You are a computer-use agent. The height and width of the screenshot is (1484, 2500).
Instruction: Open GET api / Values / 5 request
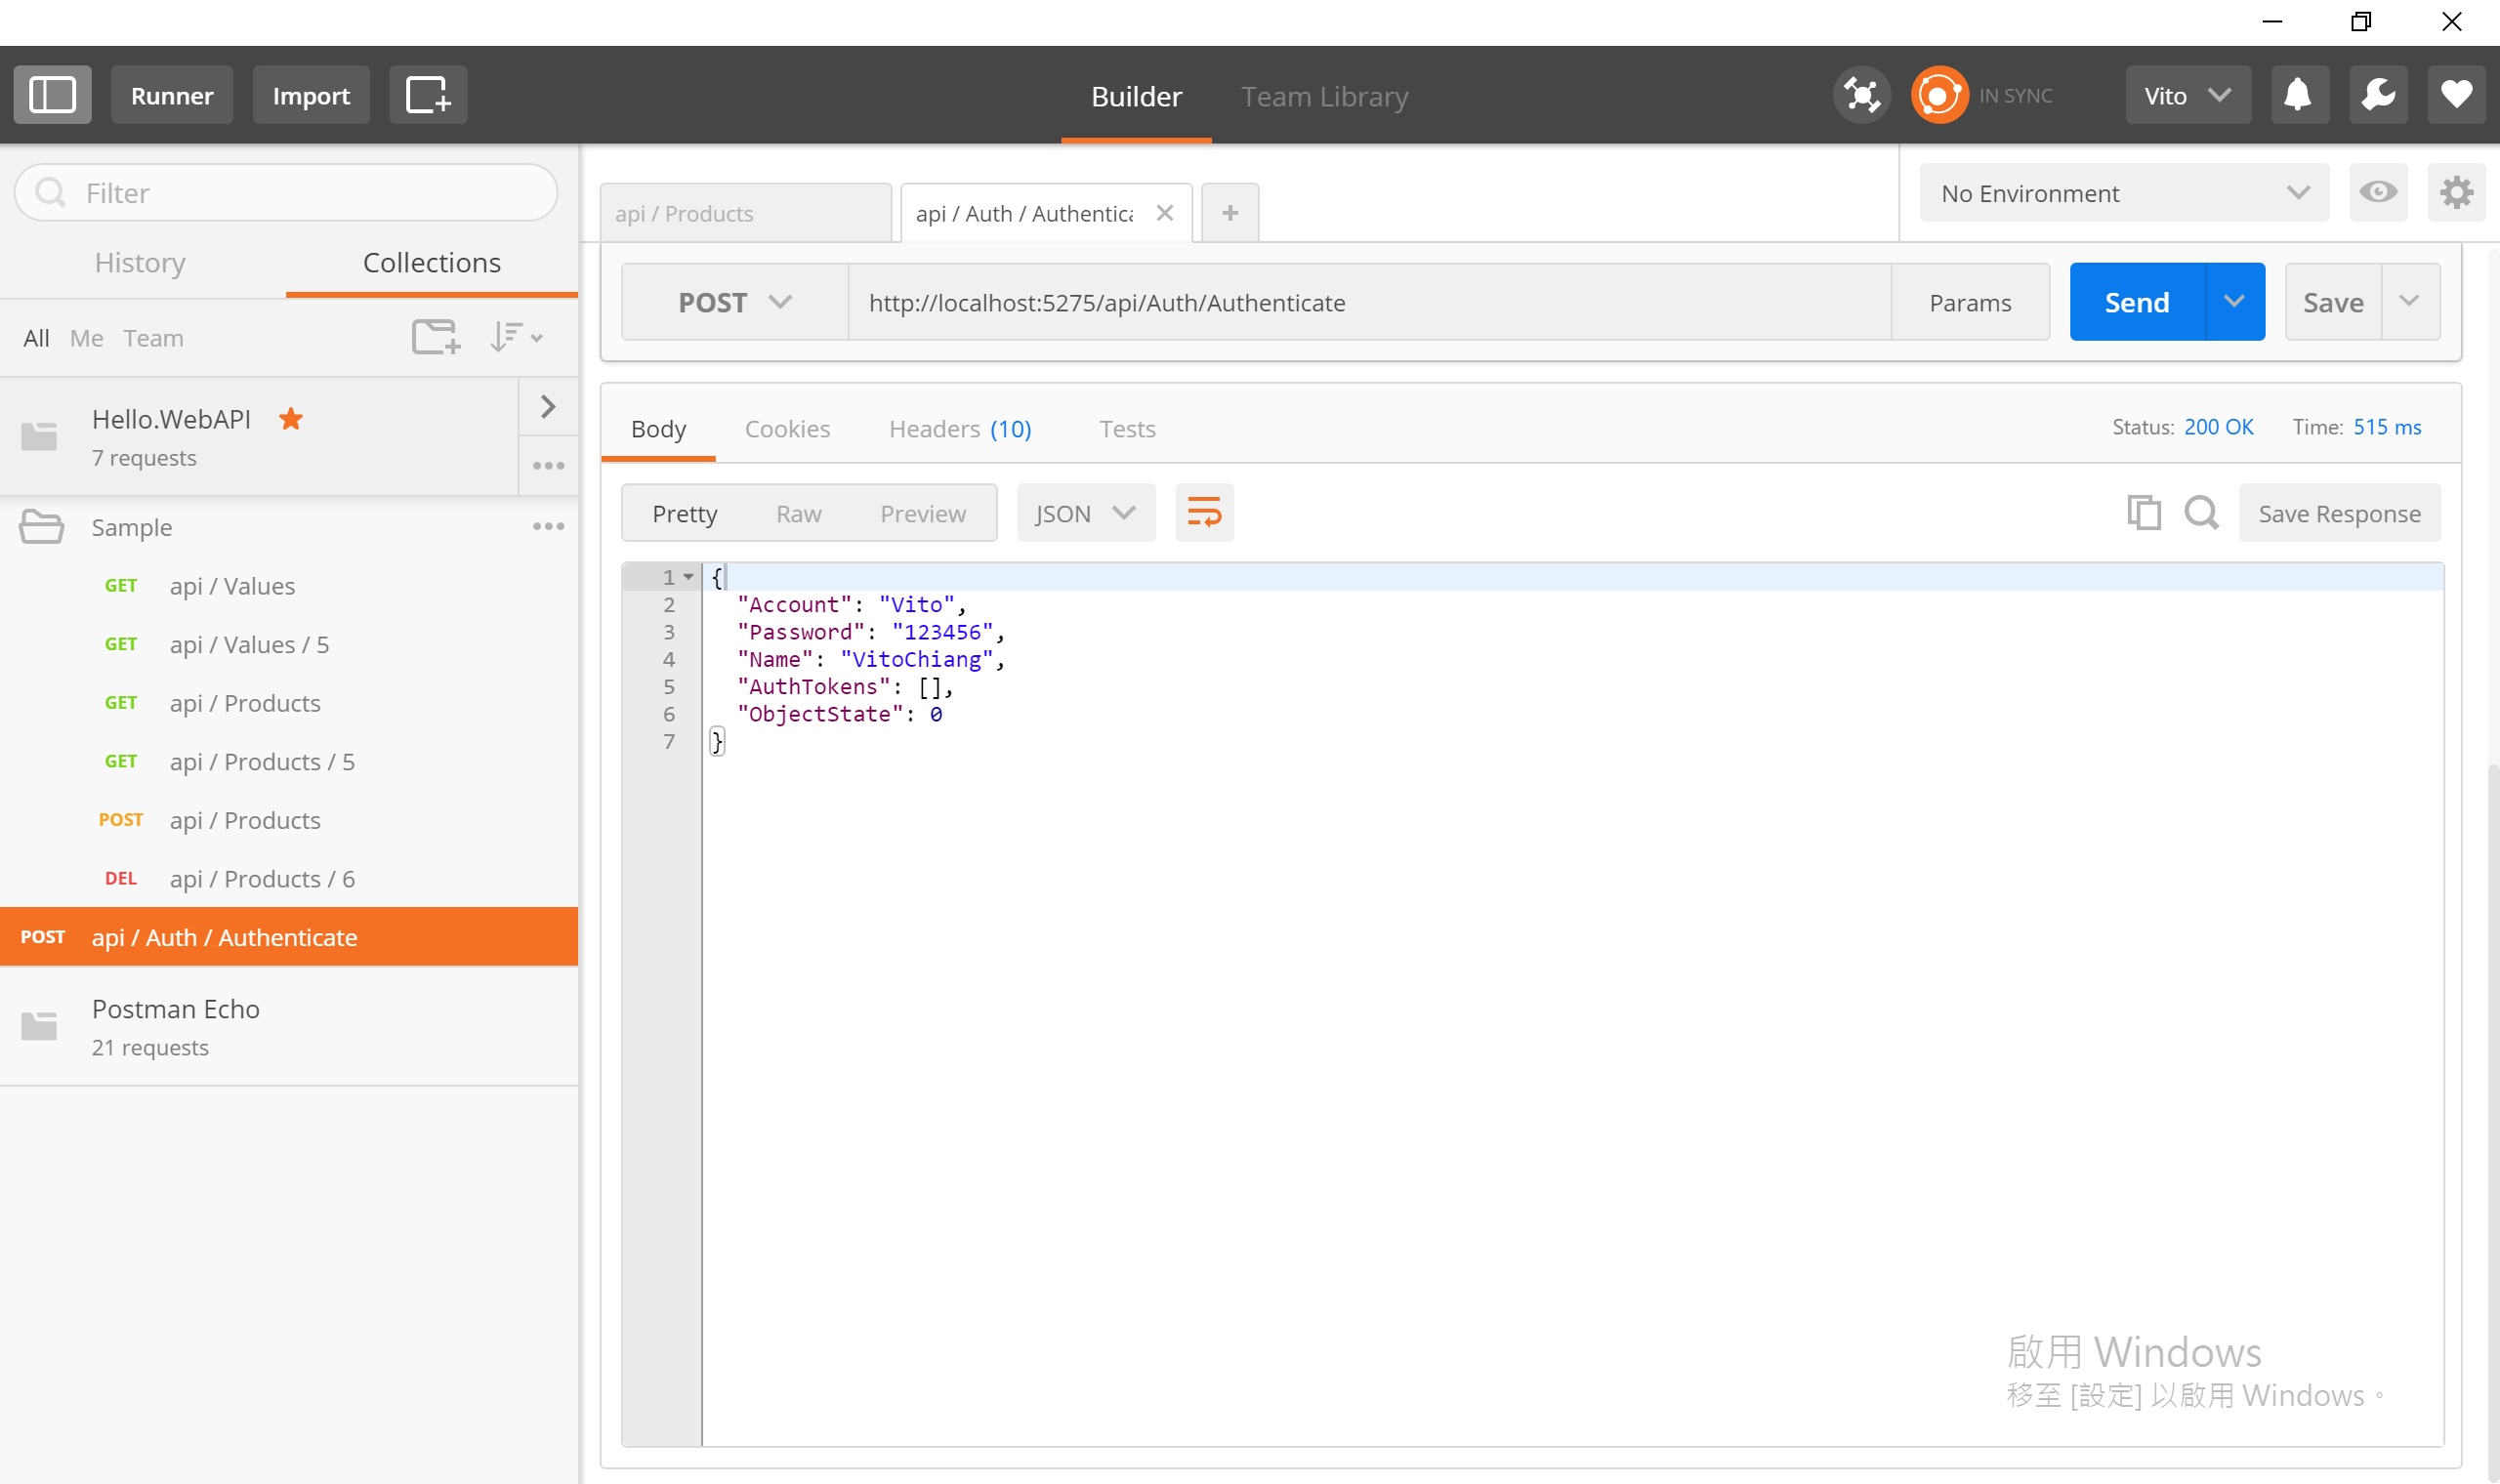pyautogui.click(x=289, y=644)
